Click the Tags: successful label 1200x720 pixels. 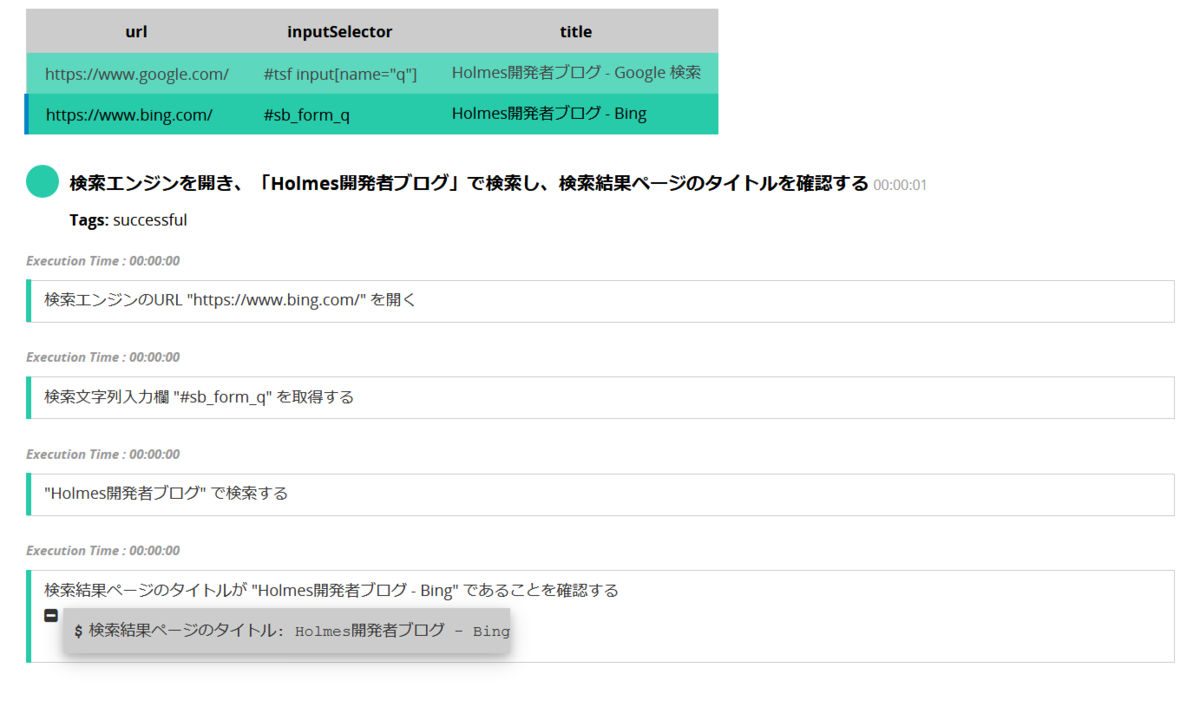pos(128,220)
